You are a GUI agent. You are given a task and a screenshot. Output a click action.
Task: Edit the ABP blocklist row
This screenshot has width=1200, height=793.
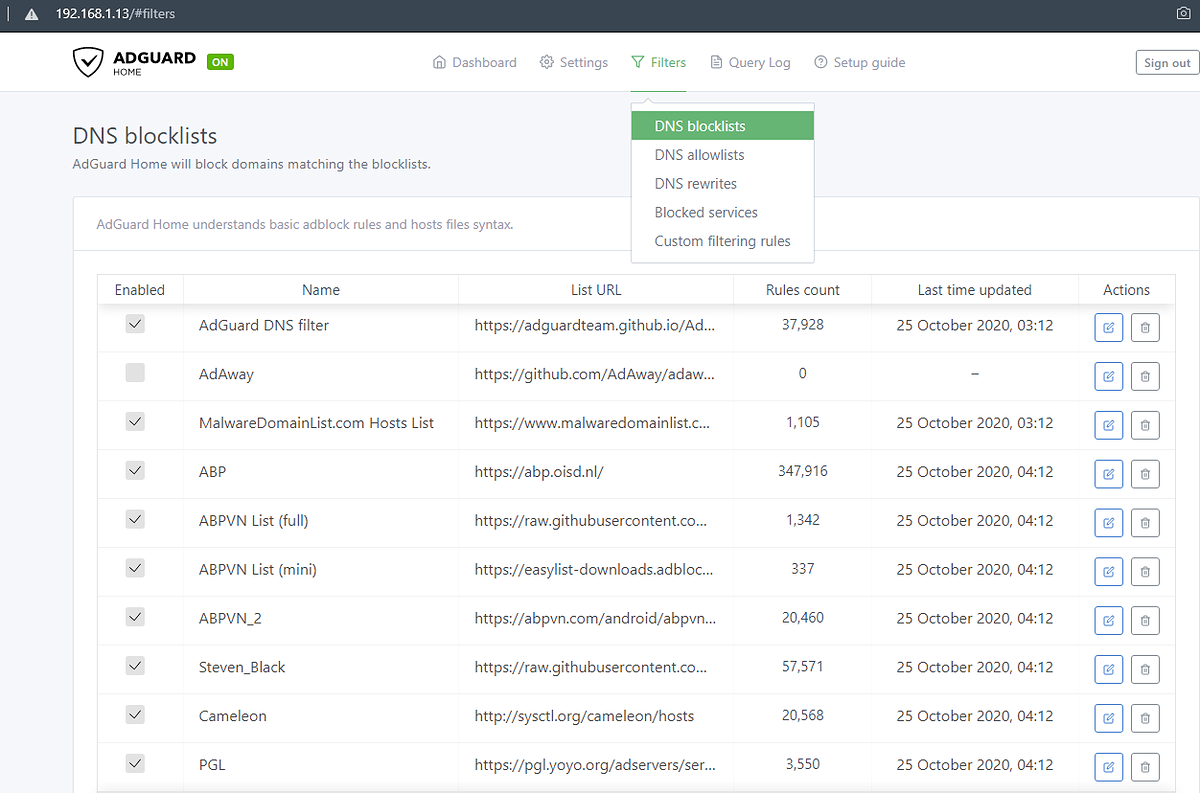[1108, 474]
